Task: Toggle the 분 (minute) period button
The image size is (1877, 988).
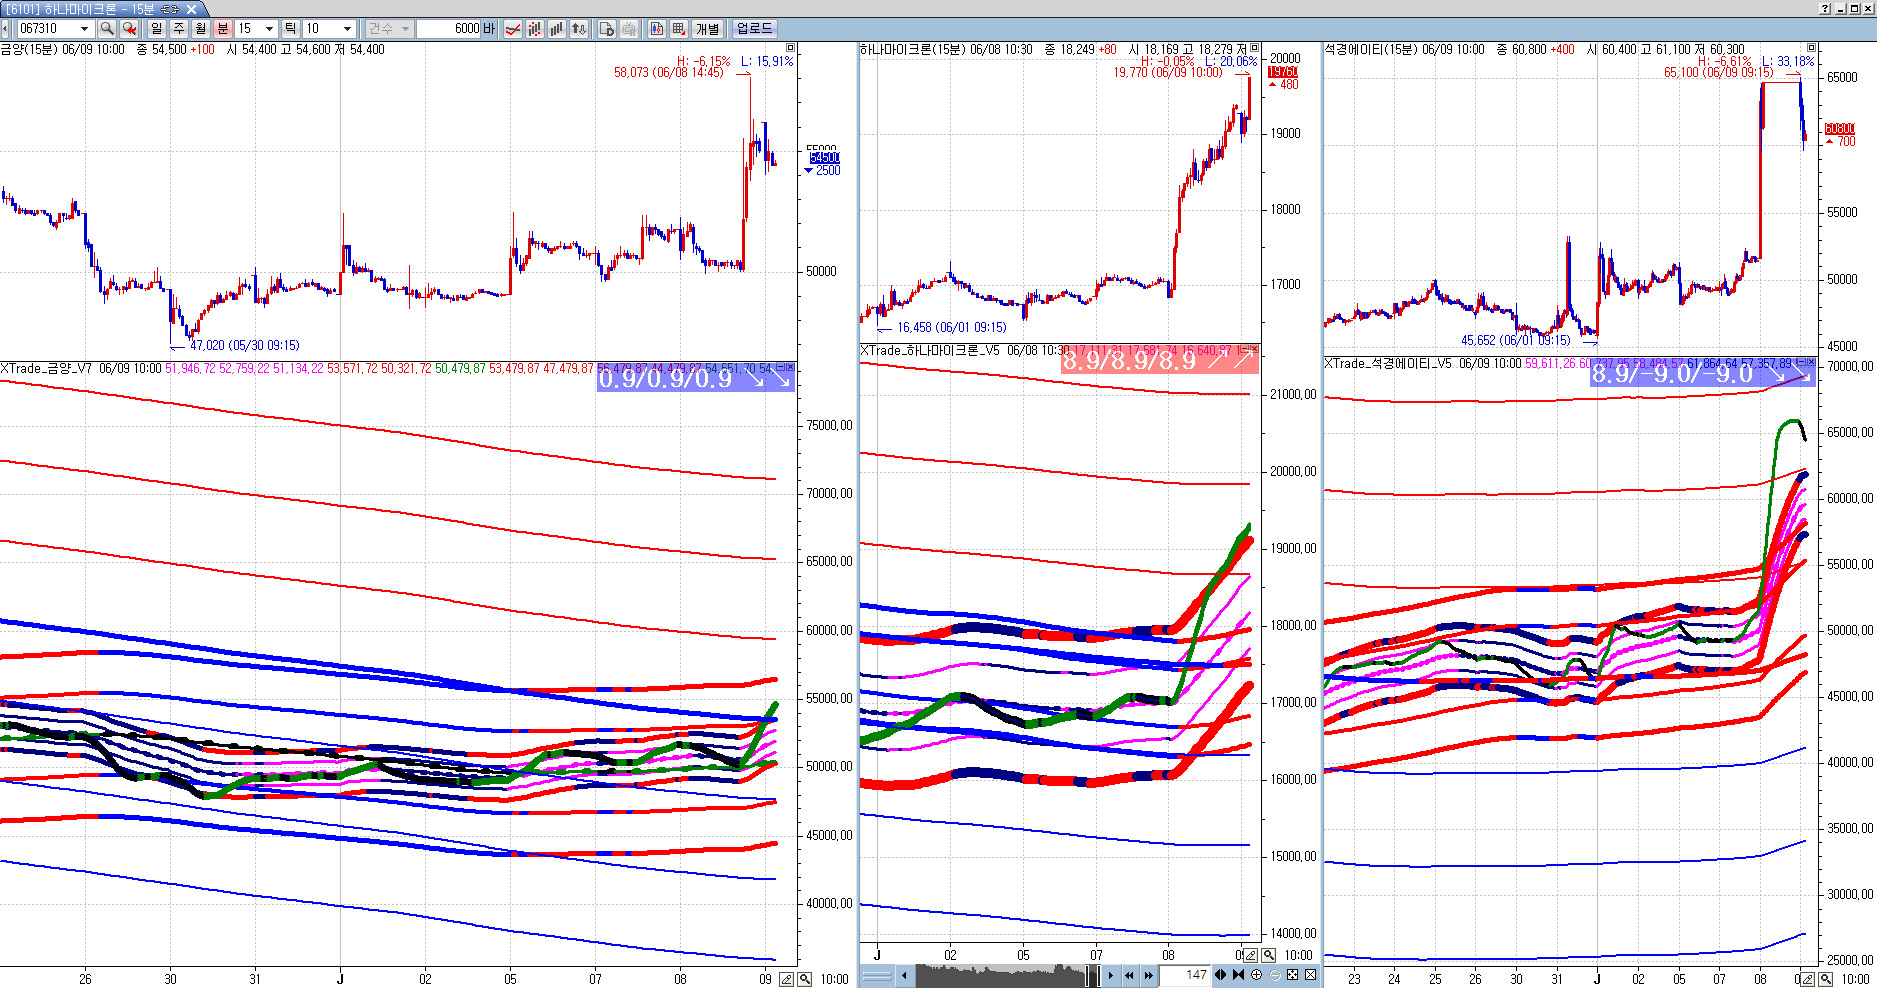Action: (x=222, y=29)
